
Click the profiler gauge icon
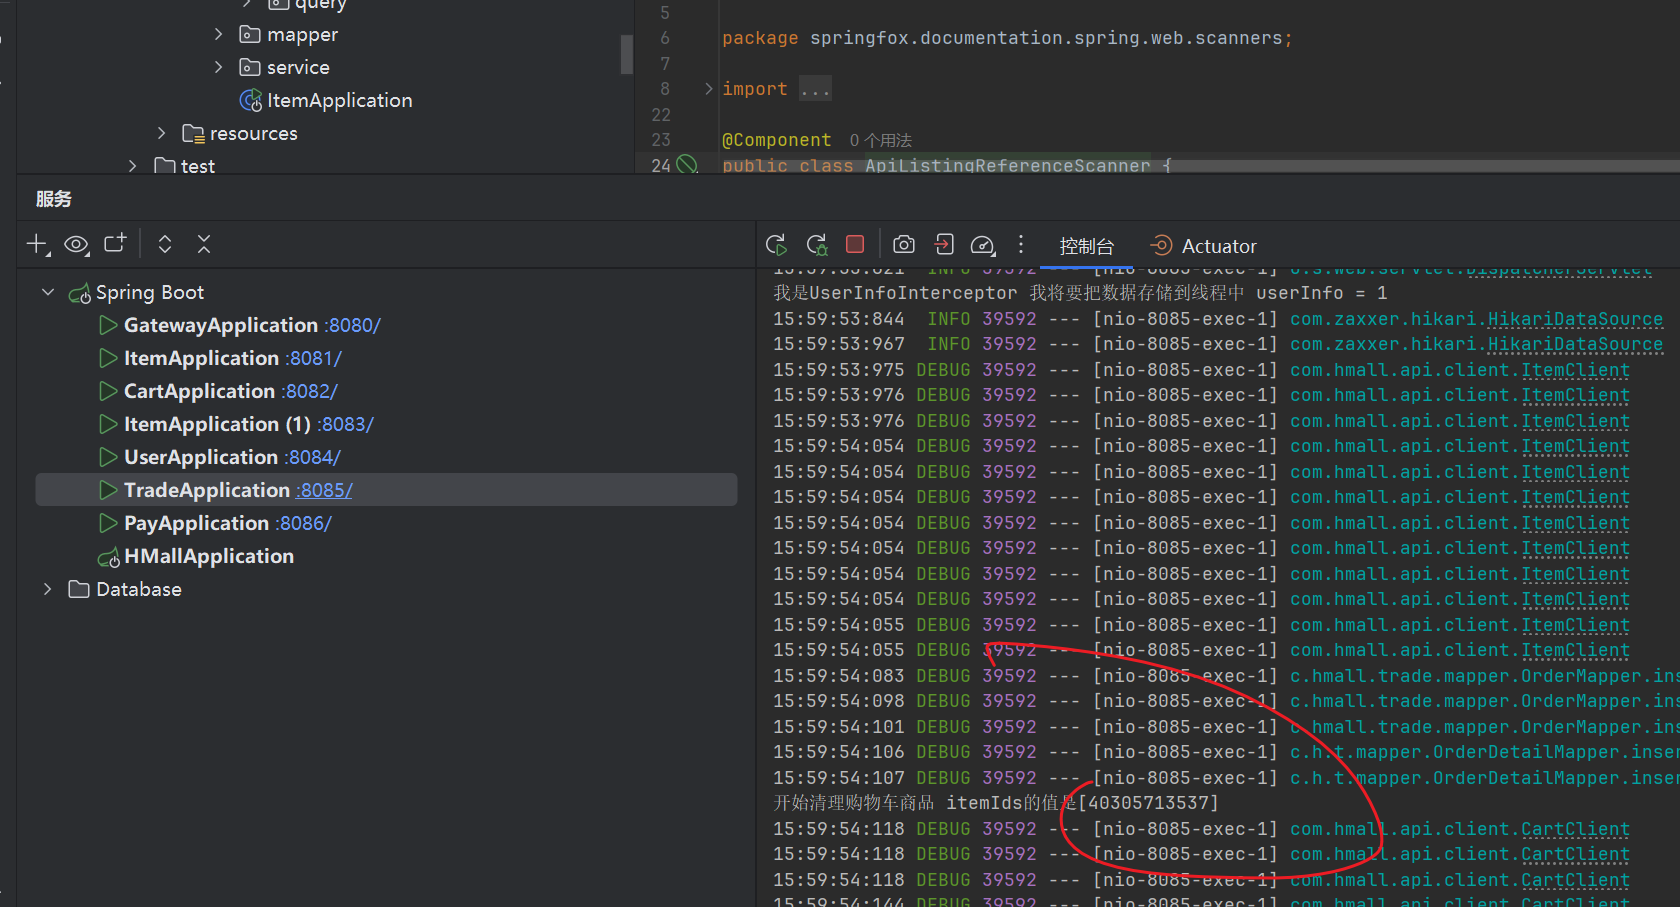[x=983, y=245]
